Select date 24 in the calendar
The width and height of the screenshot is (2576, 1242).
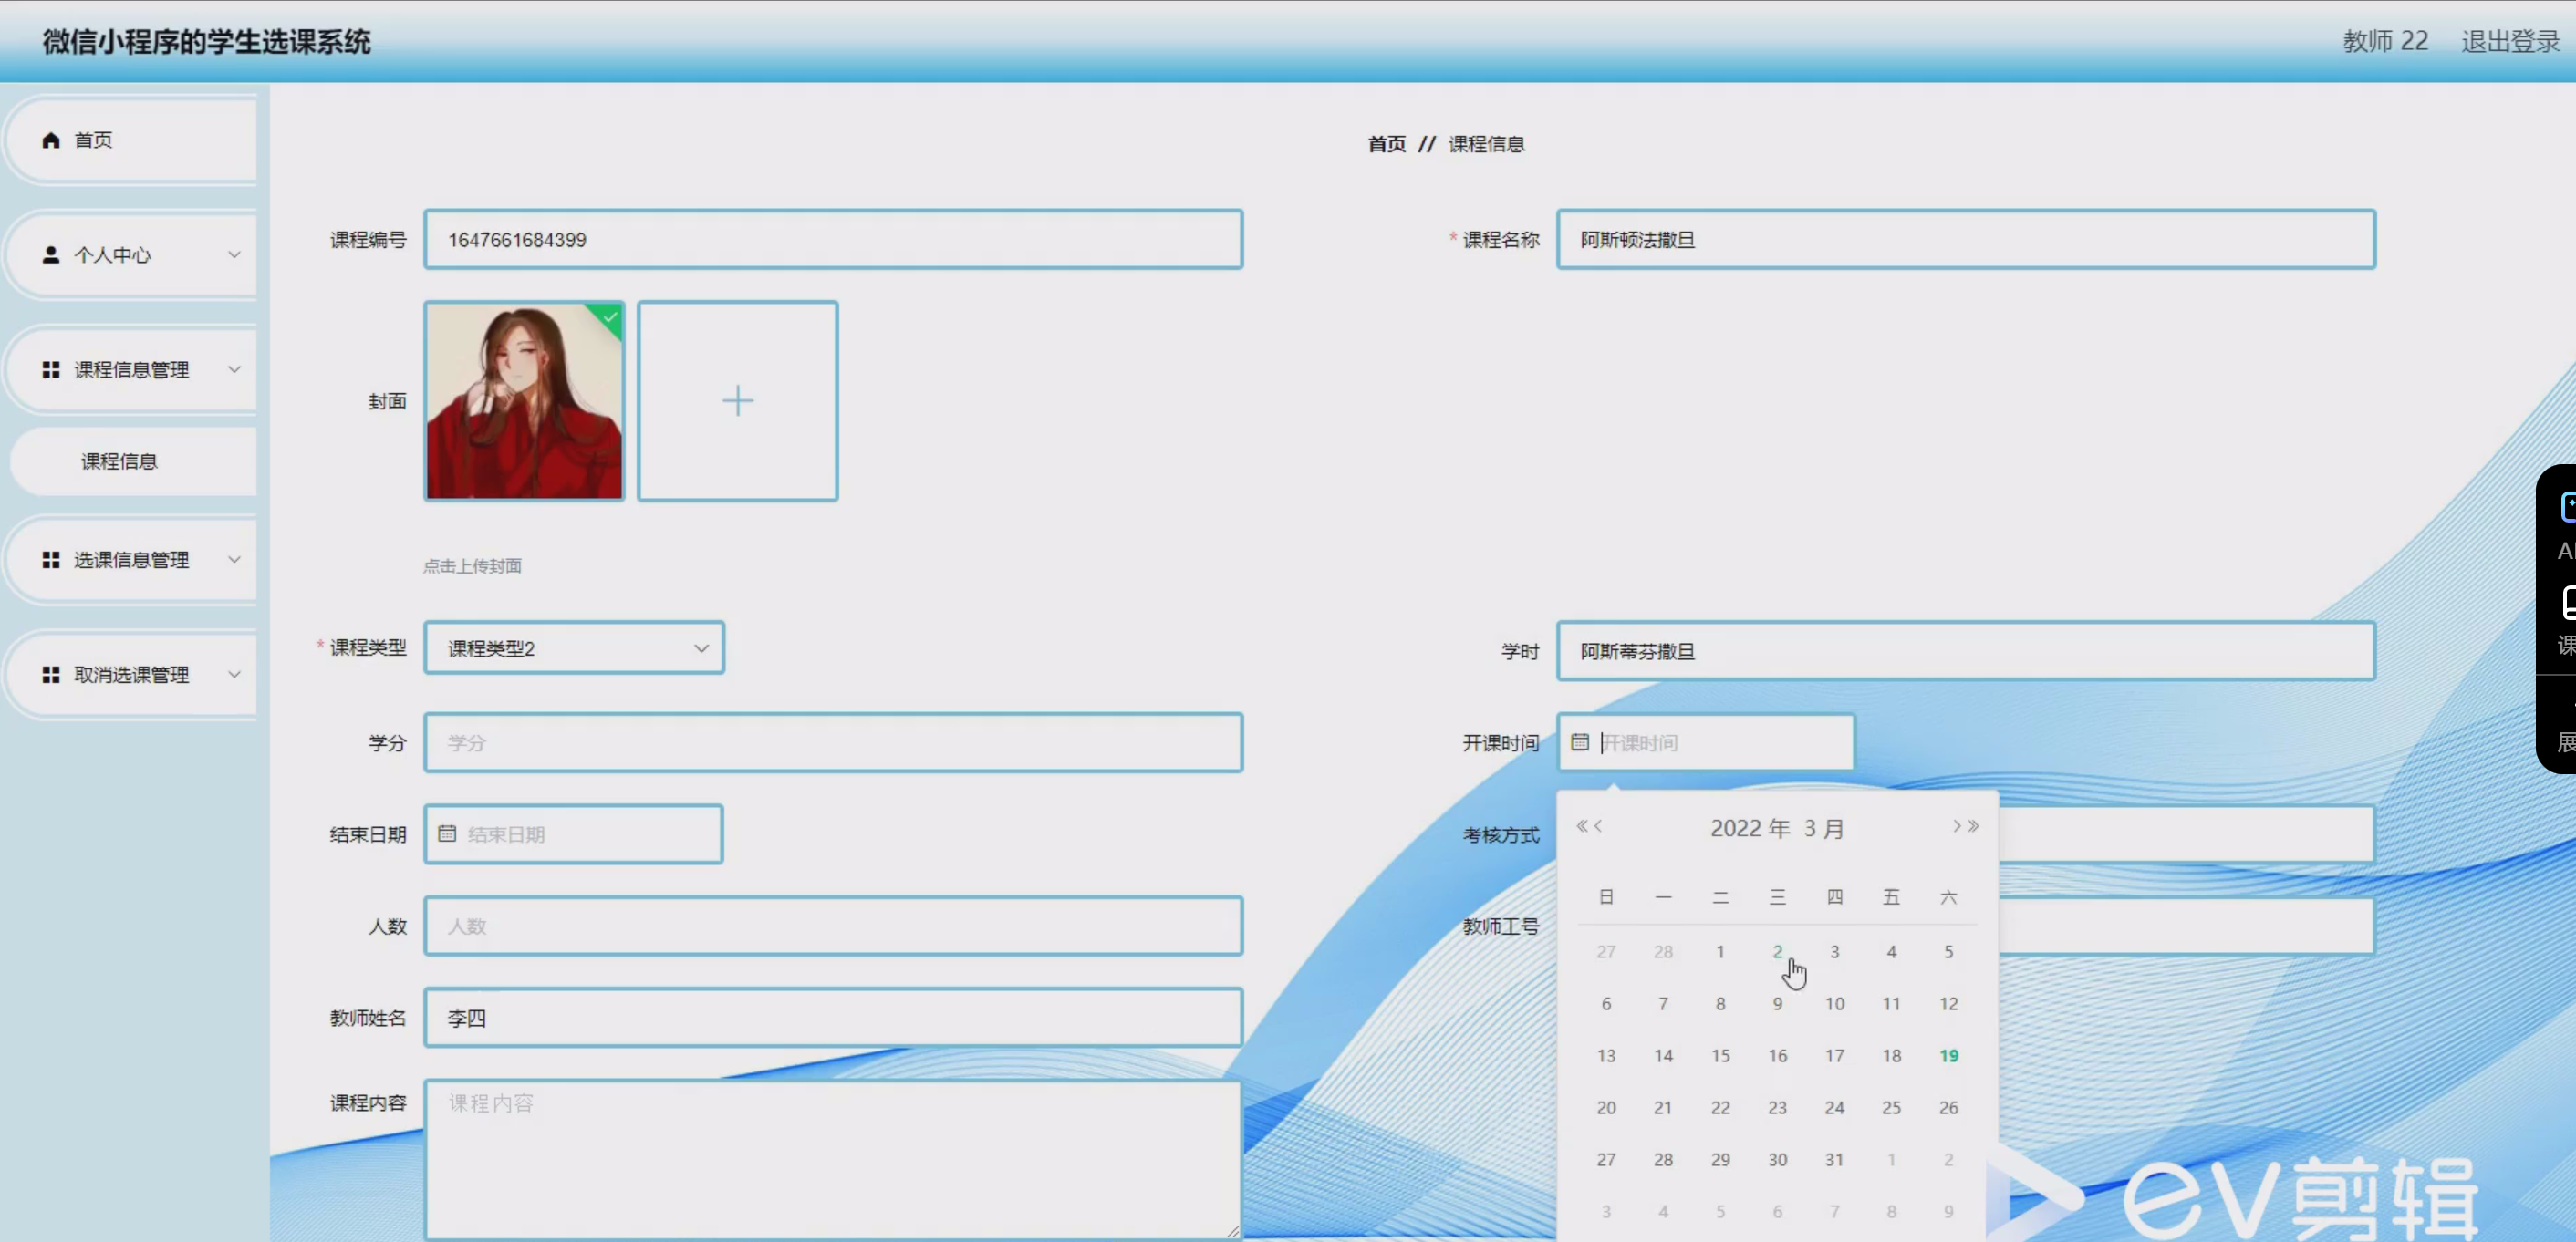1834,1108
